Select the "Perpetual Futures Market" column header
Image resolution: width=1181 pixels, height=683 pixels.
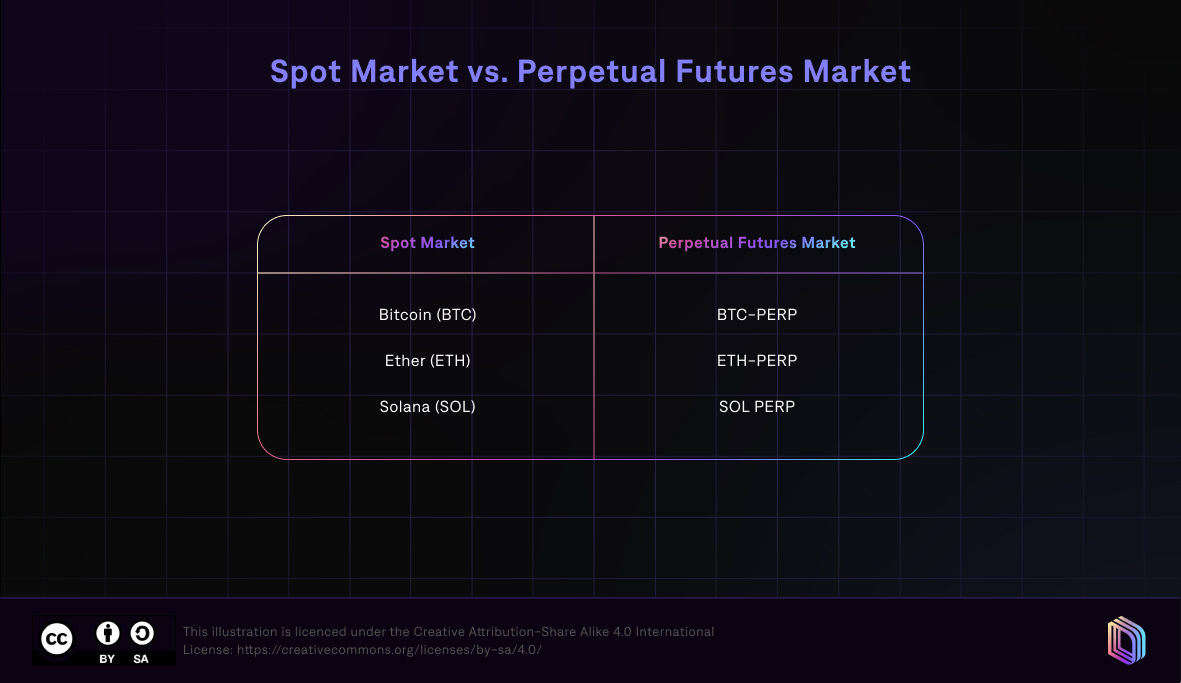(x=757, y=243)
